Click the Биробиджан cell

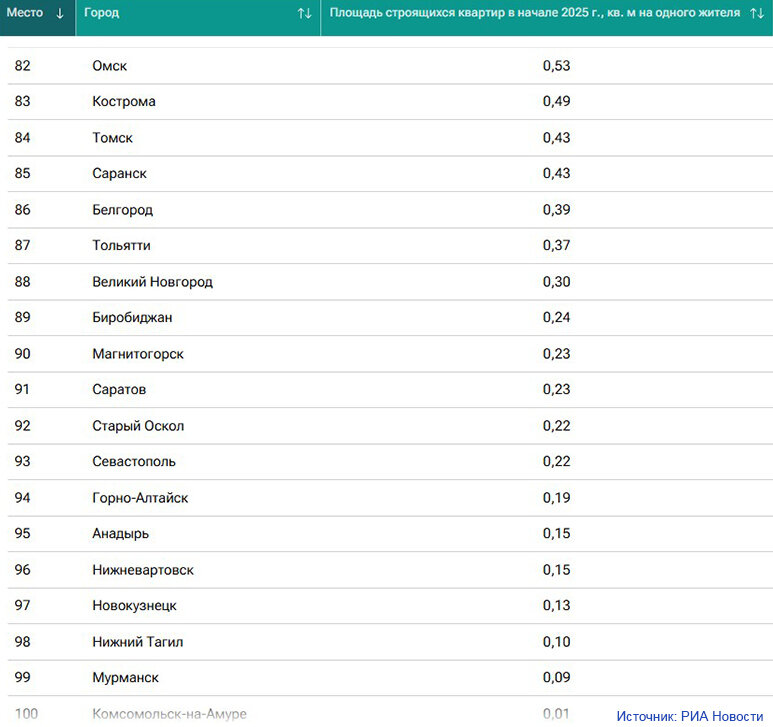pos(132,317)
